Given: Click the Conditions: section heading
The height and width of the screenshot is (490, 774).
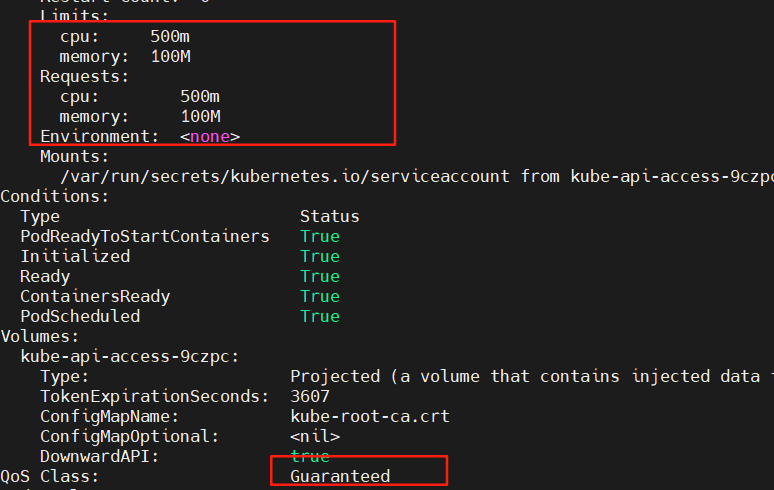Looking at the screenshot, I should click(x=55, y=196).
